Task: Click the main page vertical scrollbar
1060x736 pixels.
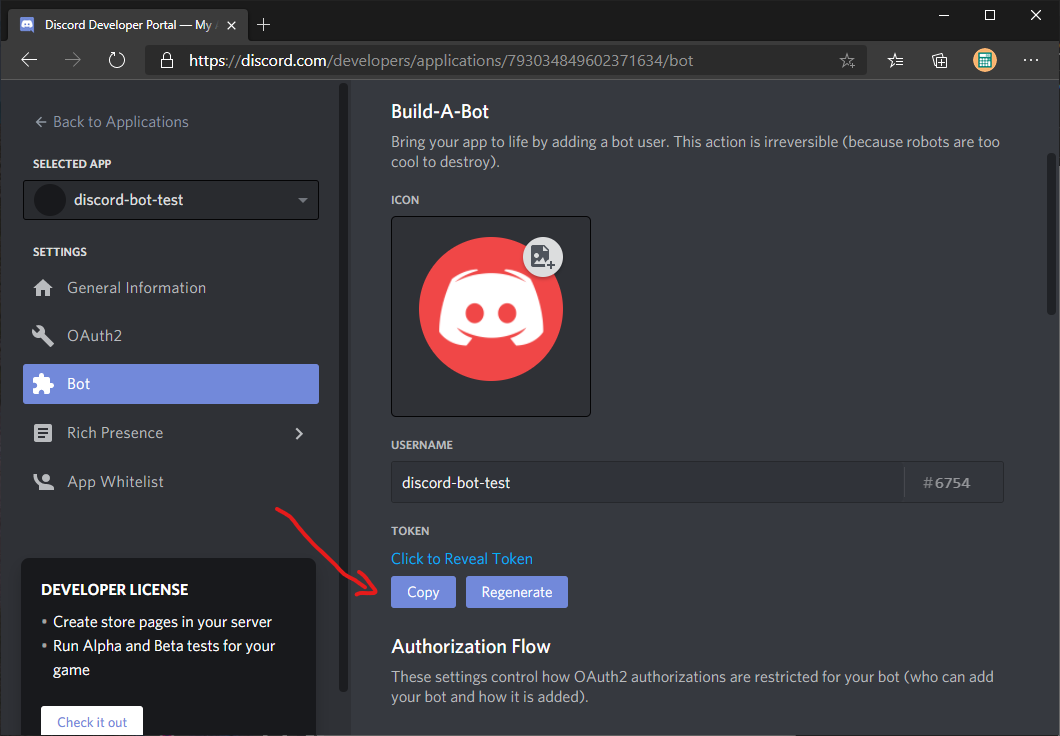Action: [1051, 233]
